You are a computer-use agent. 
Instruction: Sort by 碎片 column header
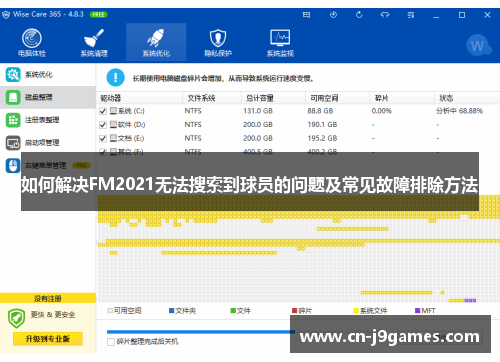pyautogui.click(x=402, y=98)
